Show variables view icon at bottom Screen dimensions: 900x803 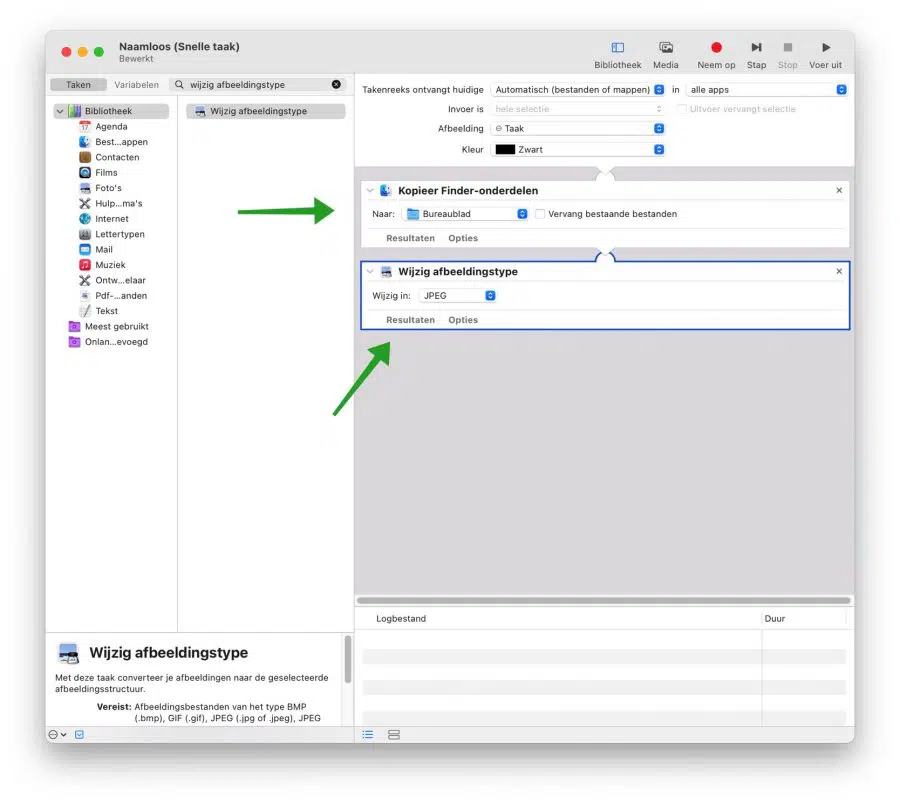pyautogui.click(x=394, y=735)
